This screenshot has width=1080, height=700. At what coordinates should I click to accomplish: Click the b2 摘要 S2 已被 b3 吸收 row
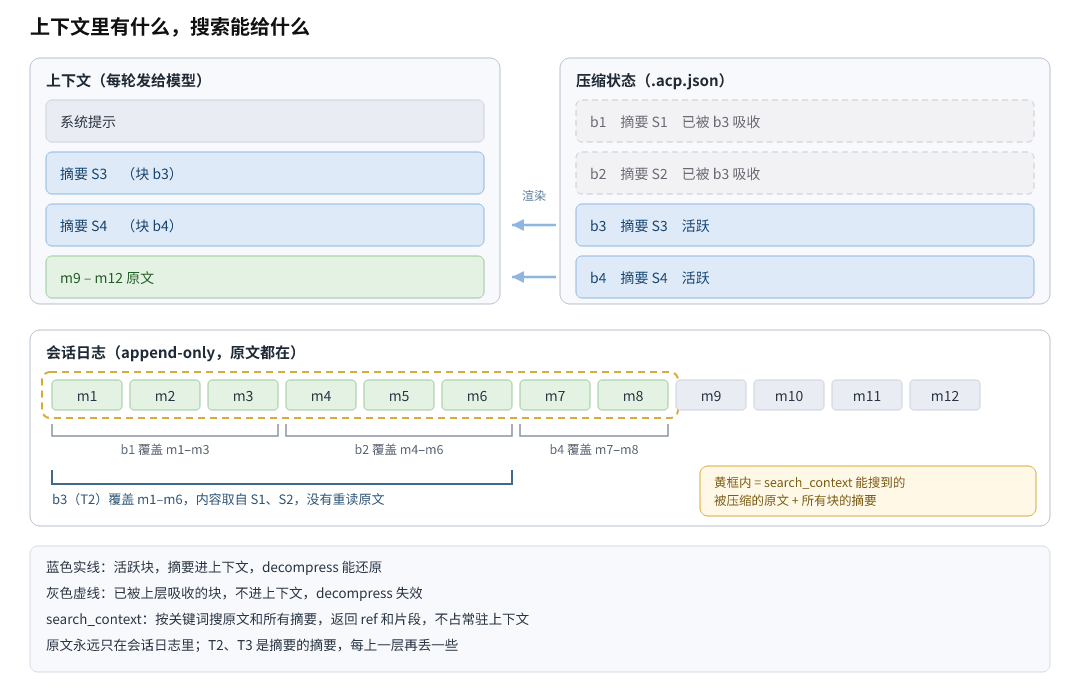tap(804, 173)
